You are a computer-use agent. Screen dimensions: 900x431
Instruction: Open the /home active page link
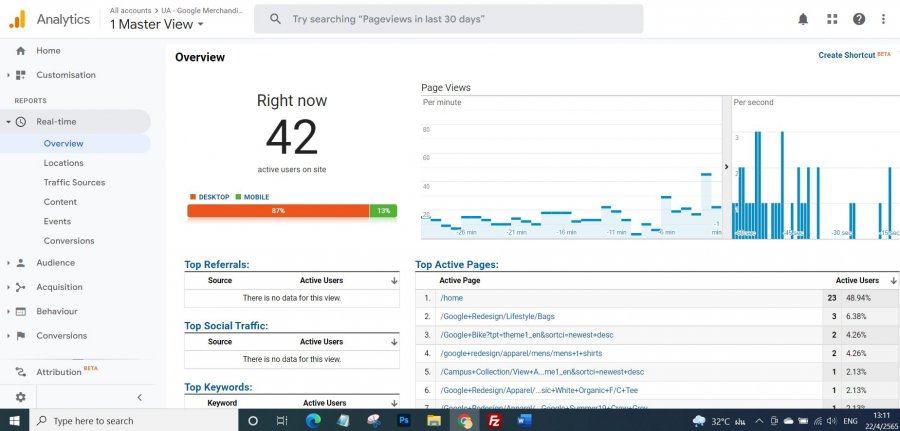tap(451, 298)
